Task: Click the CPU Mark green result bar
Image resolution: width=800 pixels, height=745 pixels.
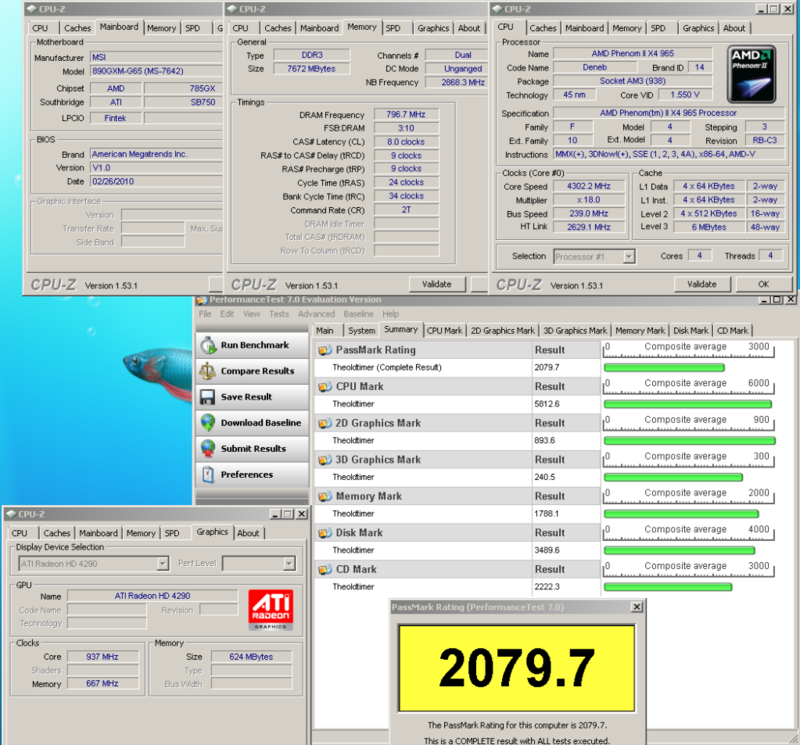Action: point(686,404)
